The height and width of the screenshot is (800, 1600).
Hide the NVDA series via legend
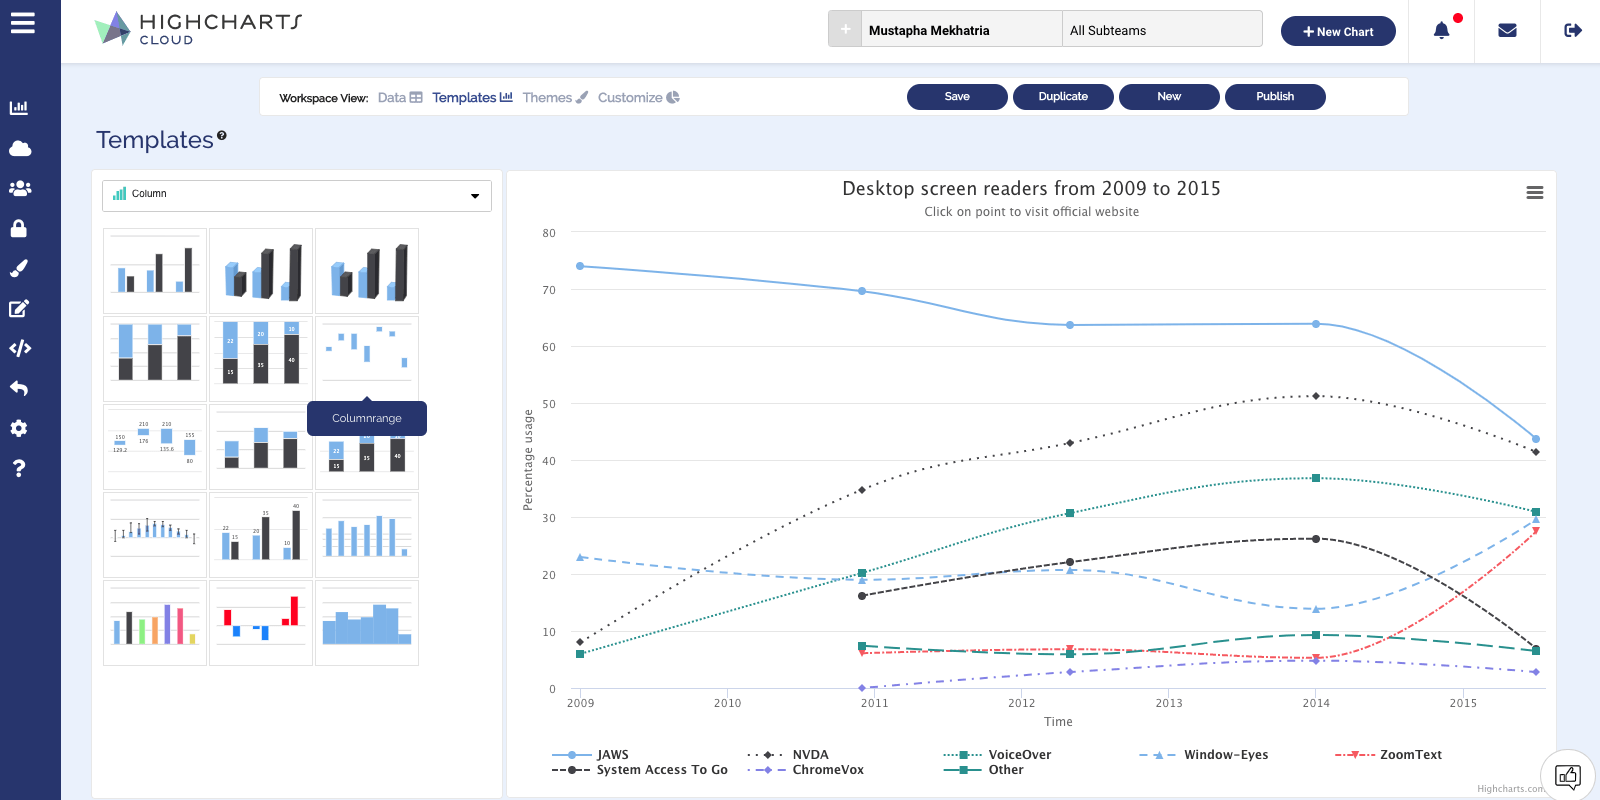(810, 755)
